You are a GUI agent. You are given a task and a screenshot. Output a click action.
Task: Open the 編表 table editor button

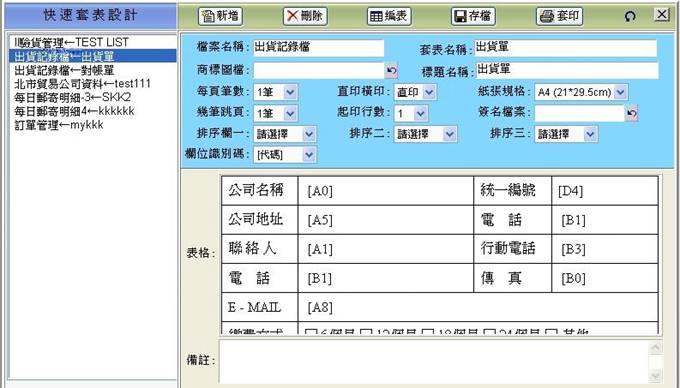pos(389,16)
